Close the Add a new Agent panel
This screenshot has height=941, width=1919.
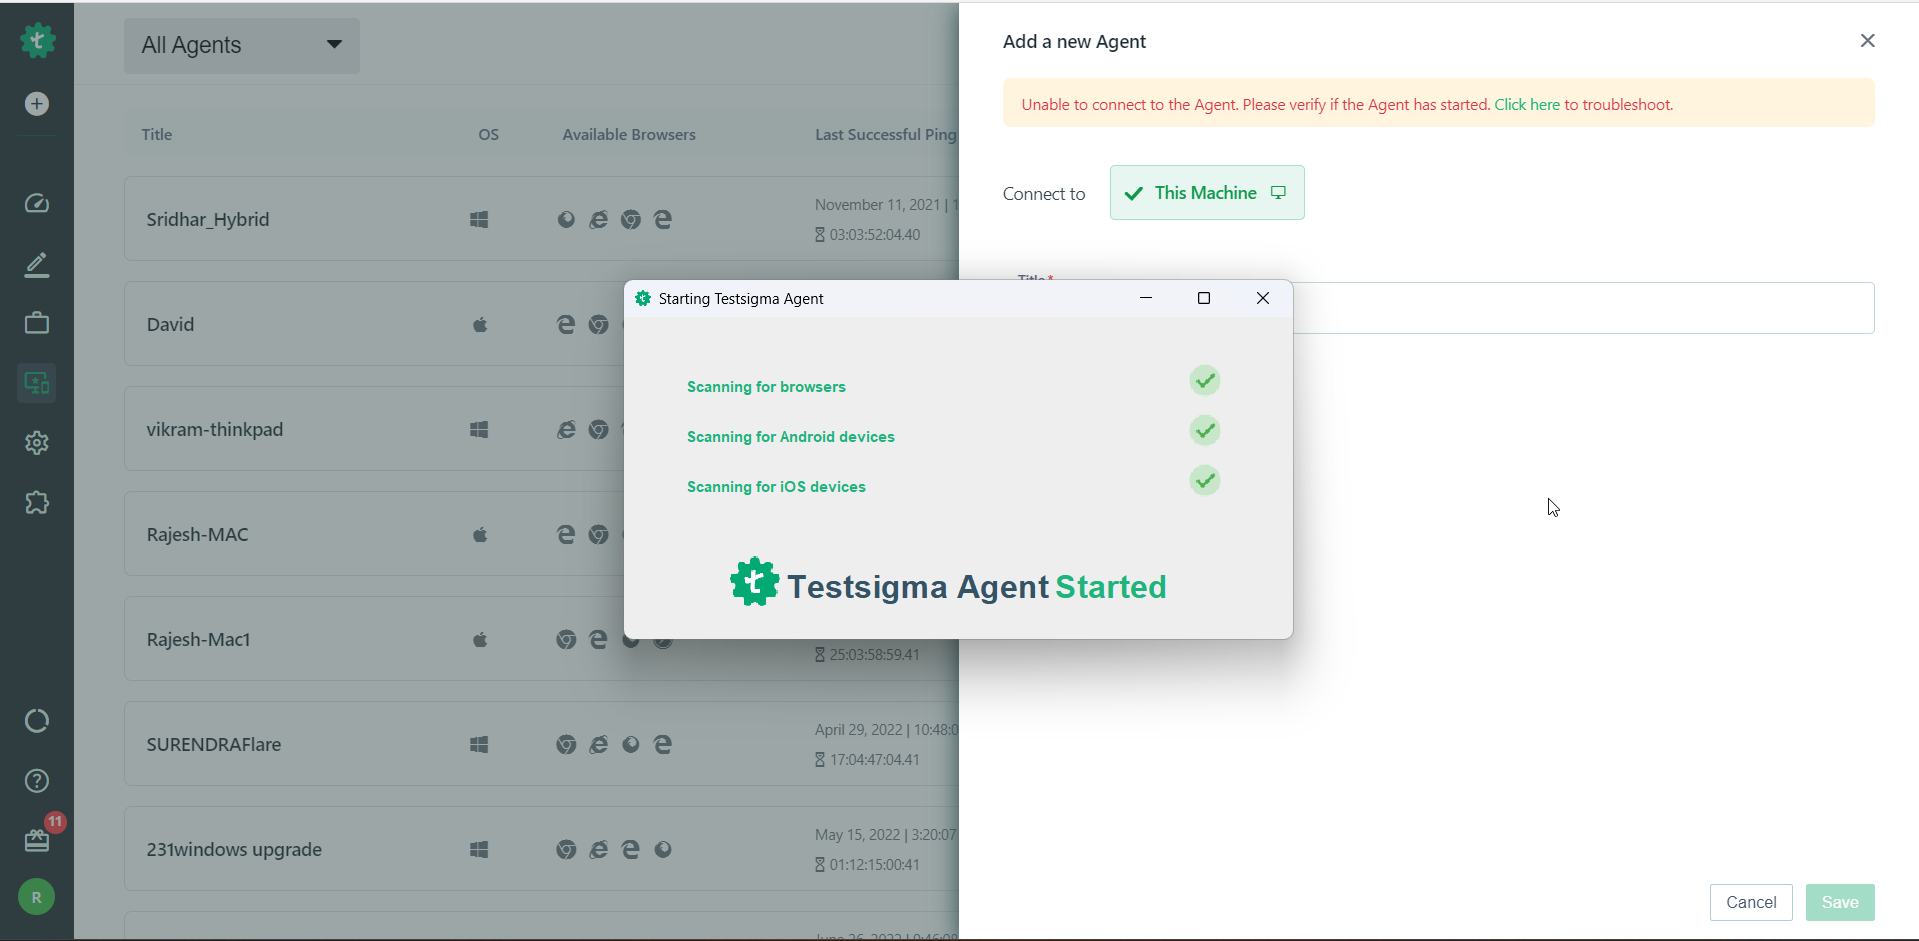[x=1867, y=41]
